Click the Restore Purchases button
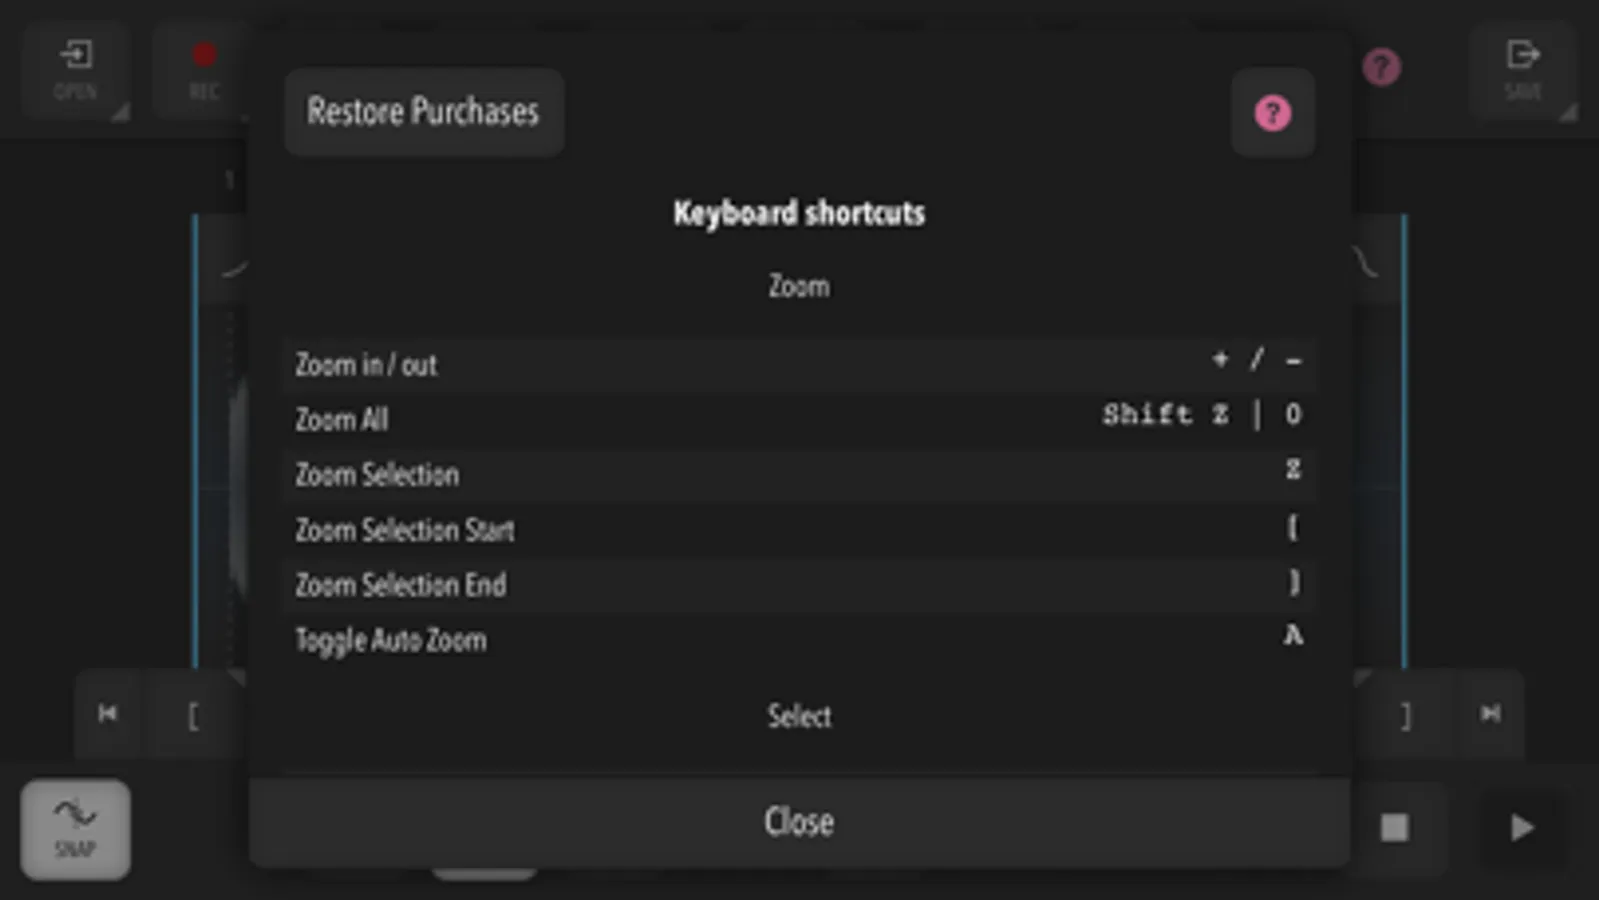This screenshot has width=1599, height=900. click(424, 112)
